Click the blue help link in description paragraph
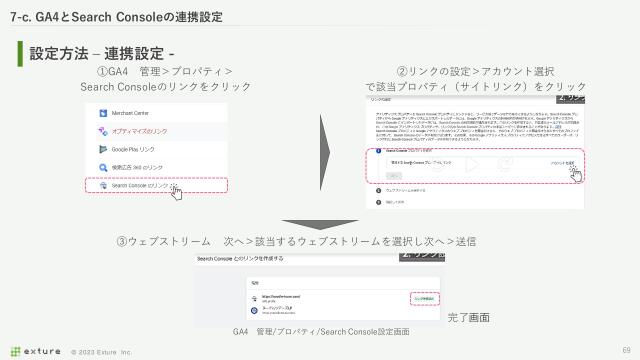The image size is (640, 360). coord(558,127)
